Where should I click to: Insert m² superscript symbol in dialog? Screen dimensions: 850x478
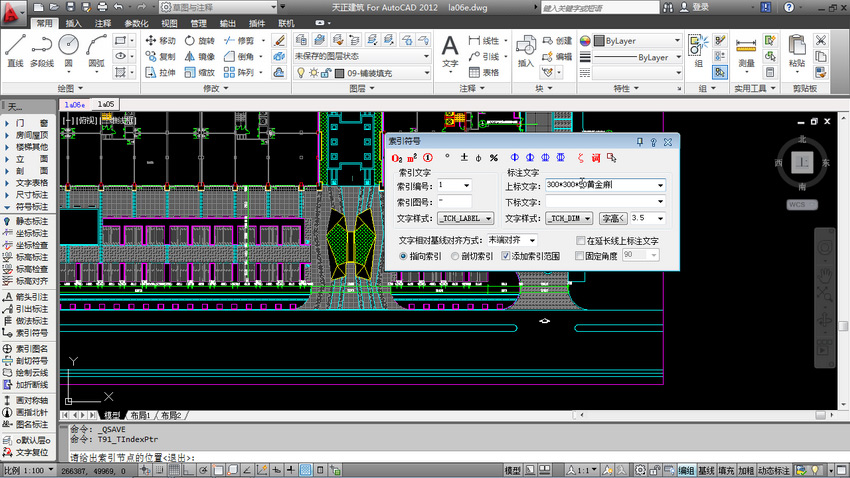pos(412,158)
